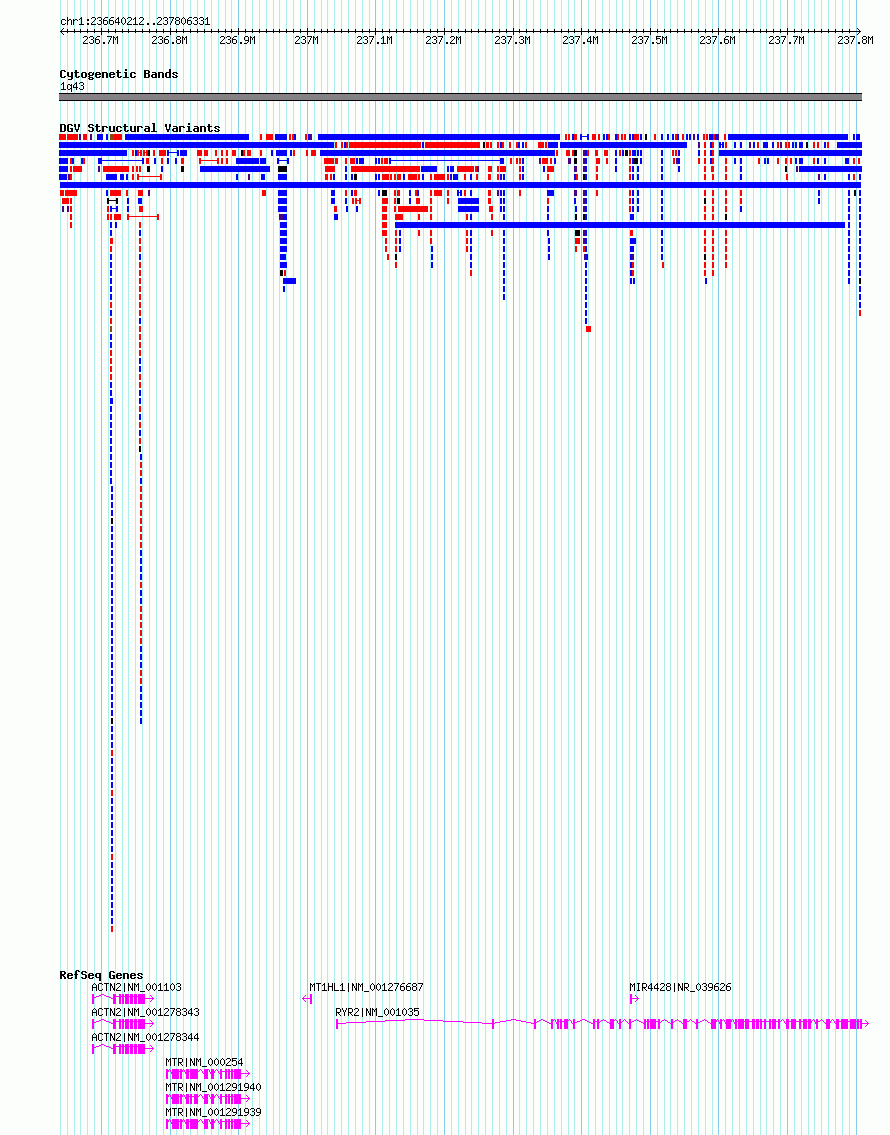This screenshot has height=1135, width=890.
Task: Open the MT1HL1|NM_001276687 gene label
Action: tap(366, 987)
